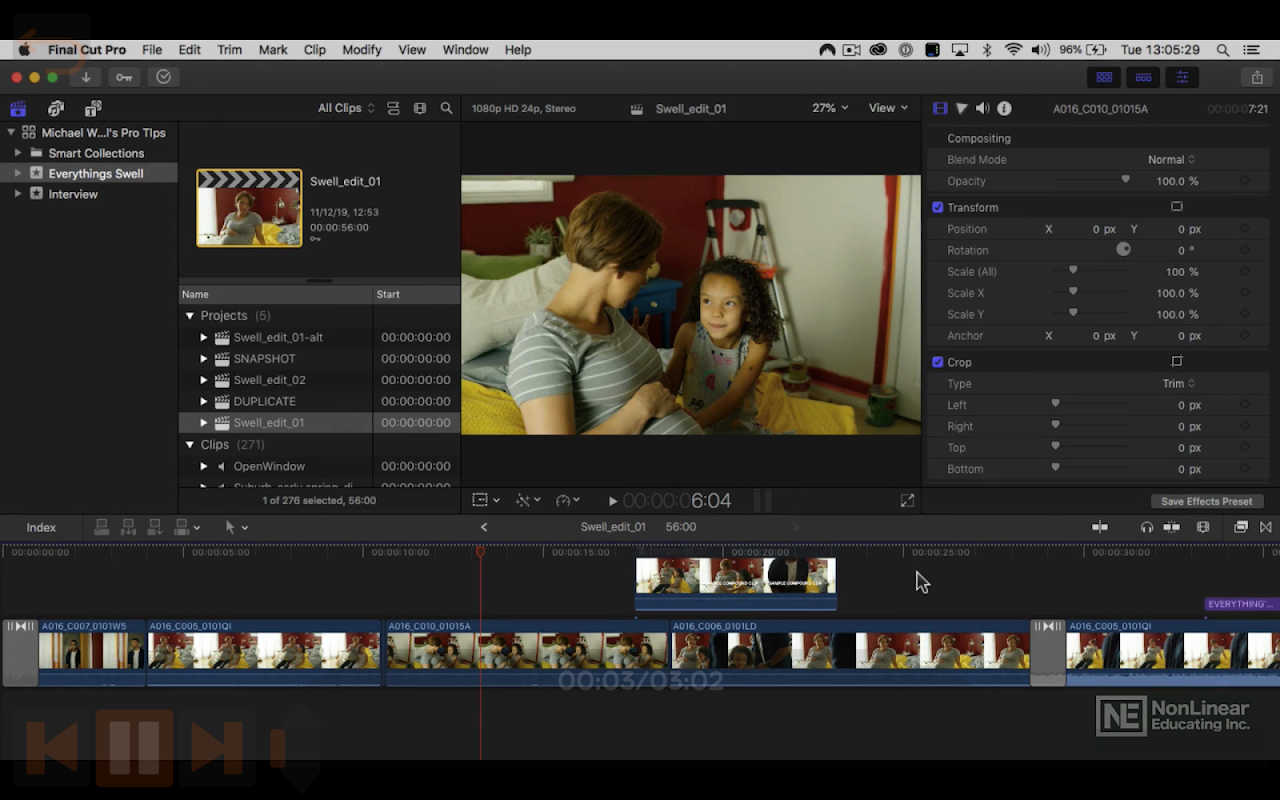The image size is (1280, 800).
Task: Open the 27% zoom dropdown
Action: [x=829, y=108]
